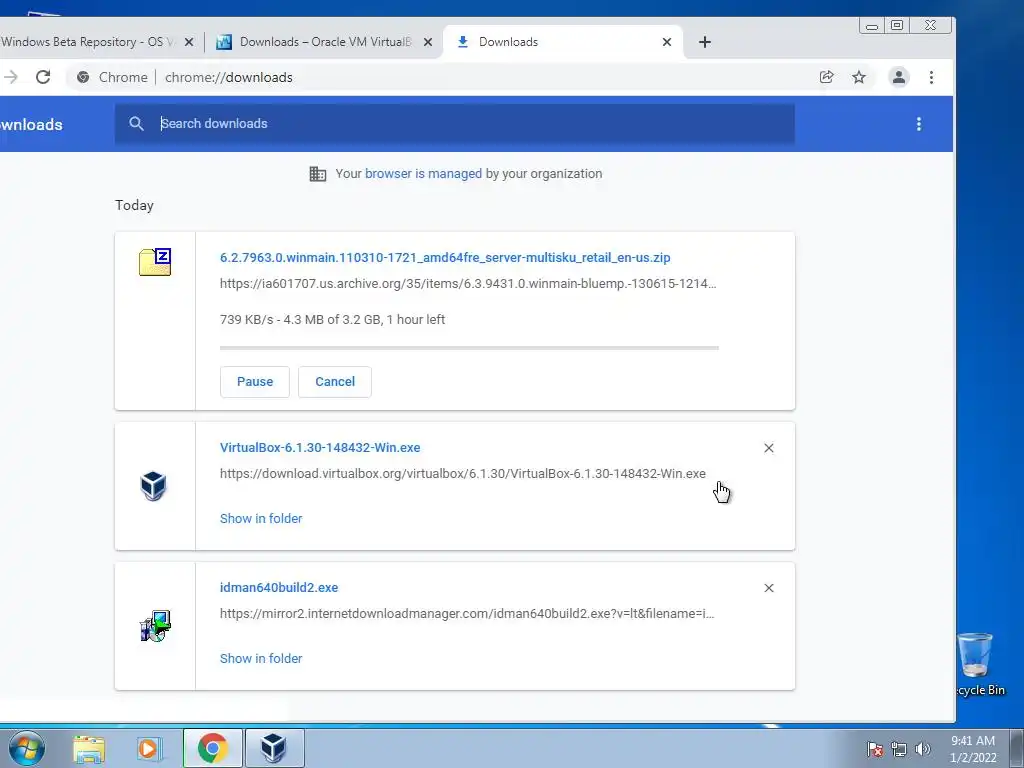Show idman640build2.exe in folder
This screenshot has height=768, width=1024.
(x=261, y=658)
